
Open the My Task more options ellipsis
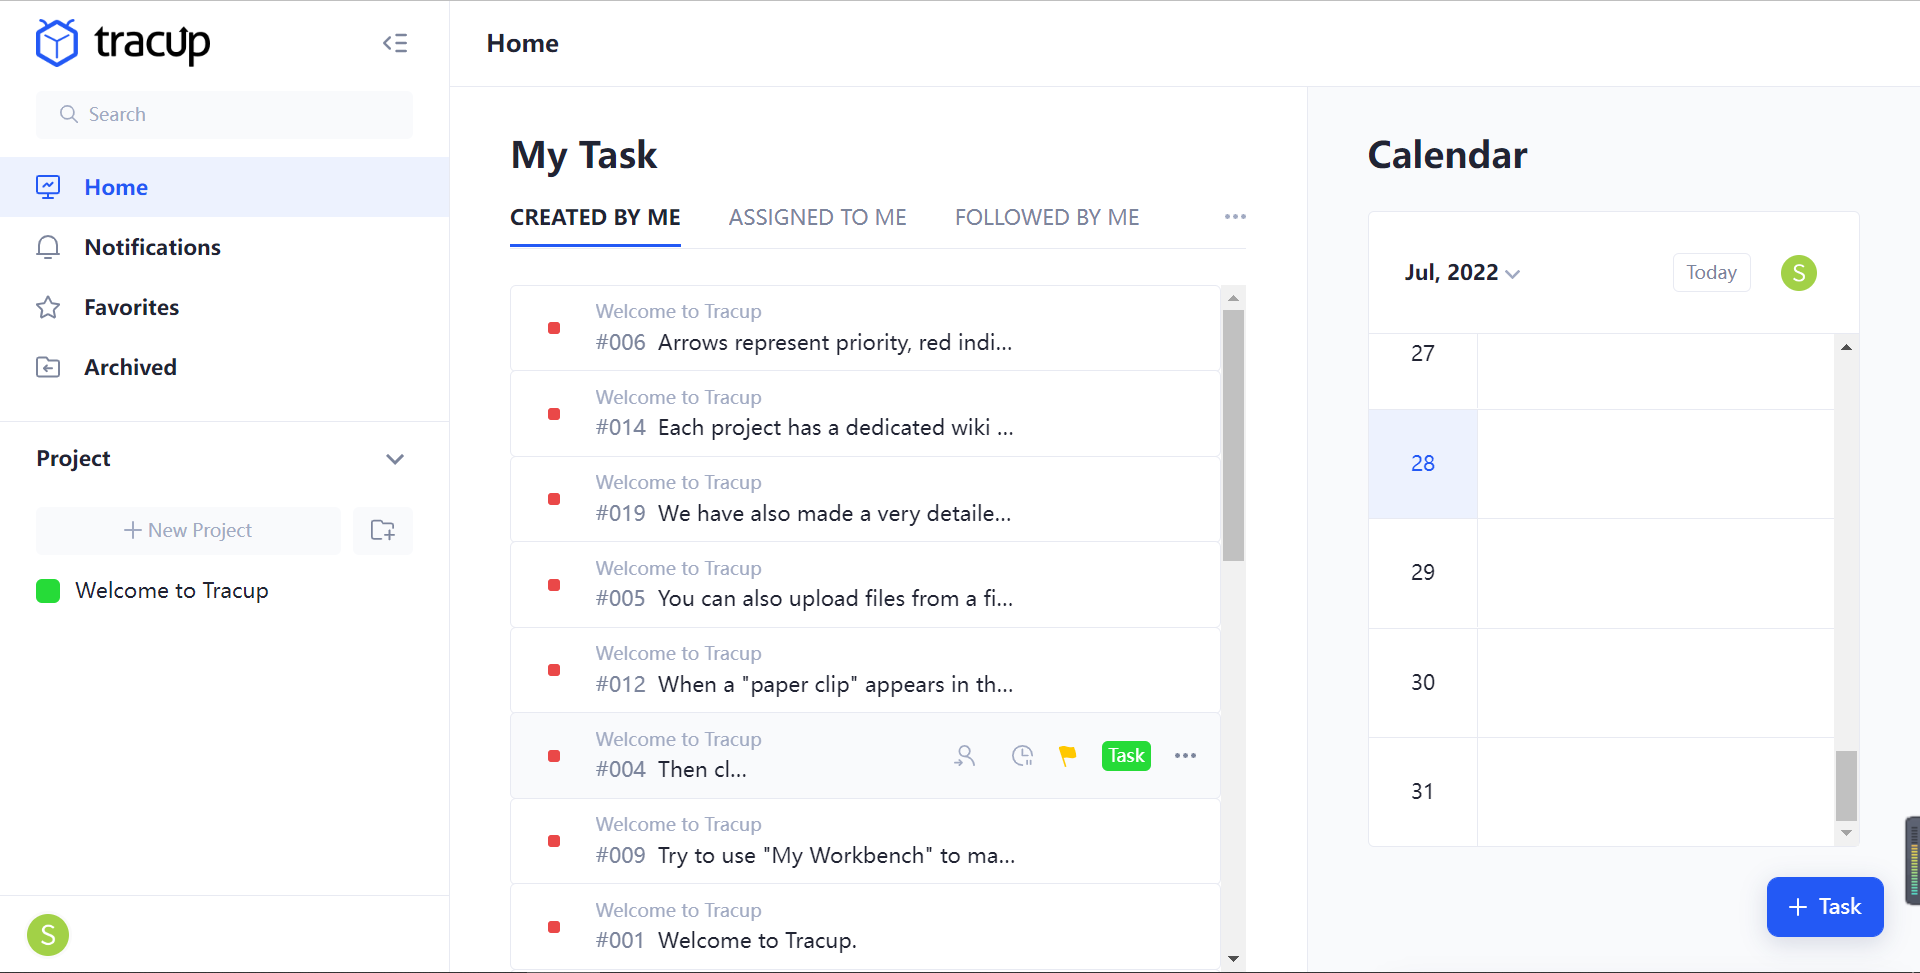tap(1235, 217)
